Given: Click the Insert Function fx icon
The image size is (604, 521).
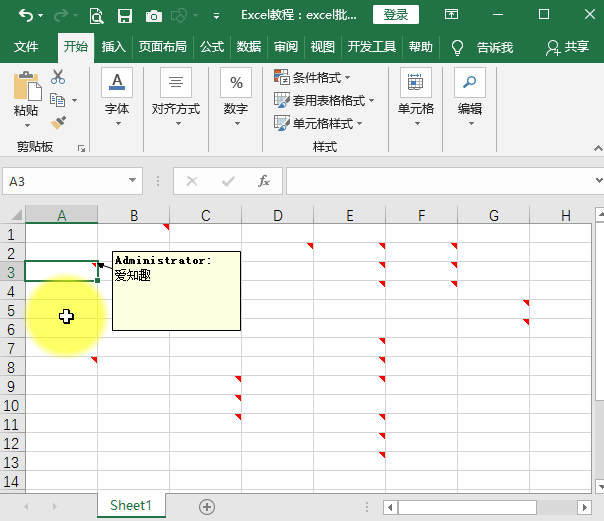Looking at the screenshot, I should (264, 181).
